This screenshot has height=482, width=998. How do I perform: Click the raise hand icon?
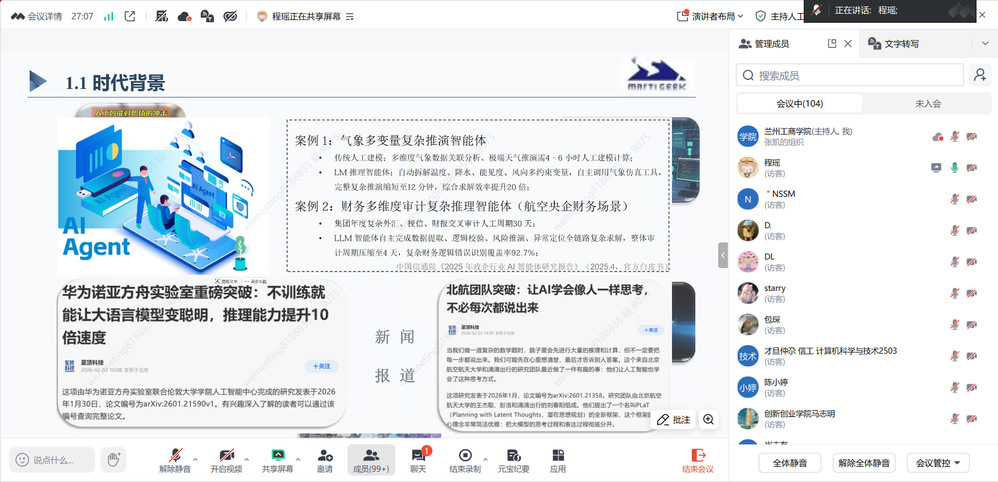click(113, 460)
